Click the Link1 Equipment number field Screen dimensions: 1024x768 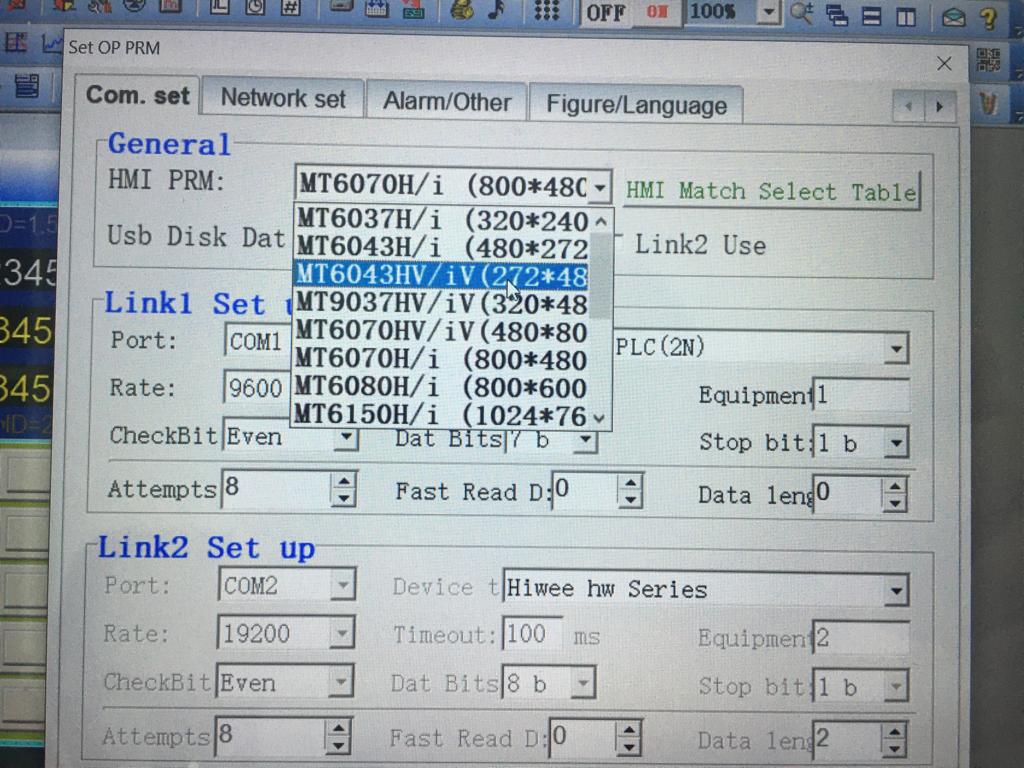(x=861, y=394)
